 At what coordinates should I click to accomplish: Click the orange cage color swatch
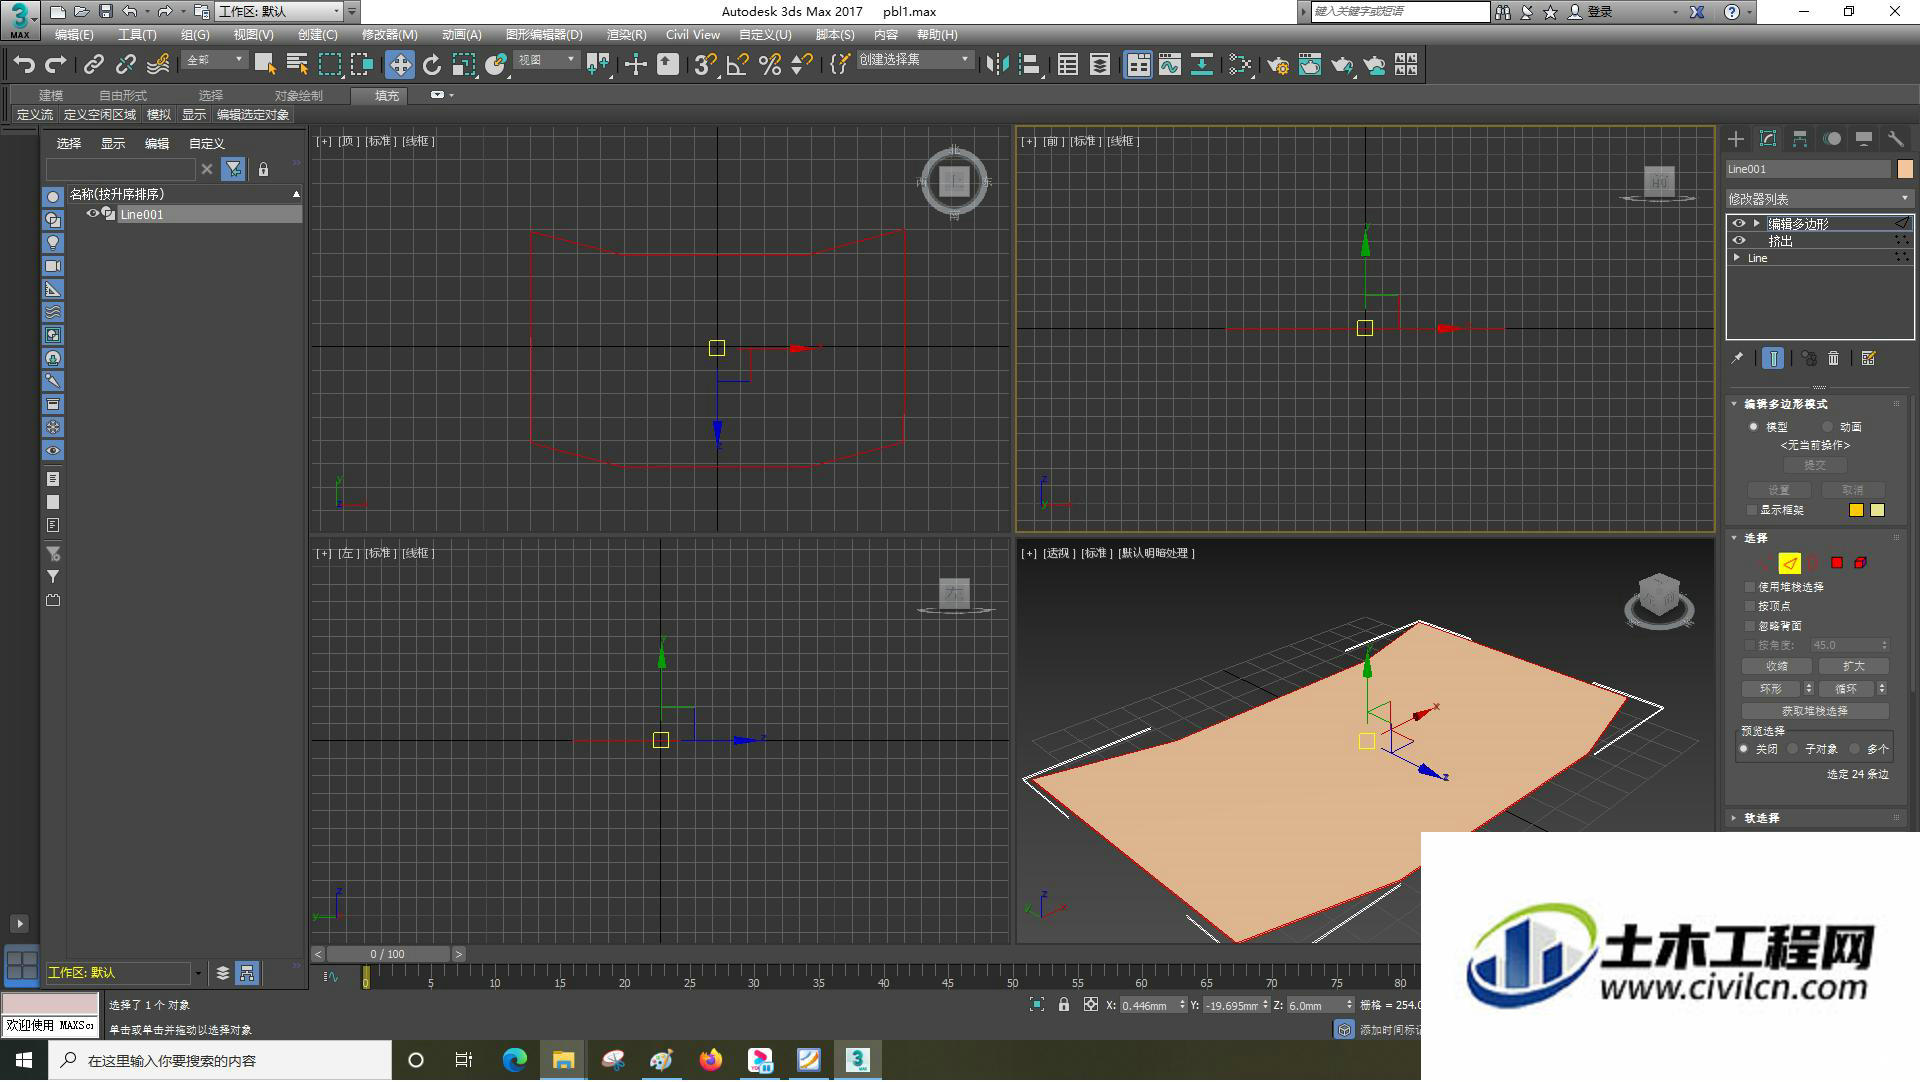tap(1856, 510)
